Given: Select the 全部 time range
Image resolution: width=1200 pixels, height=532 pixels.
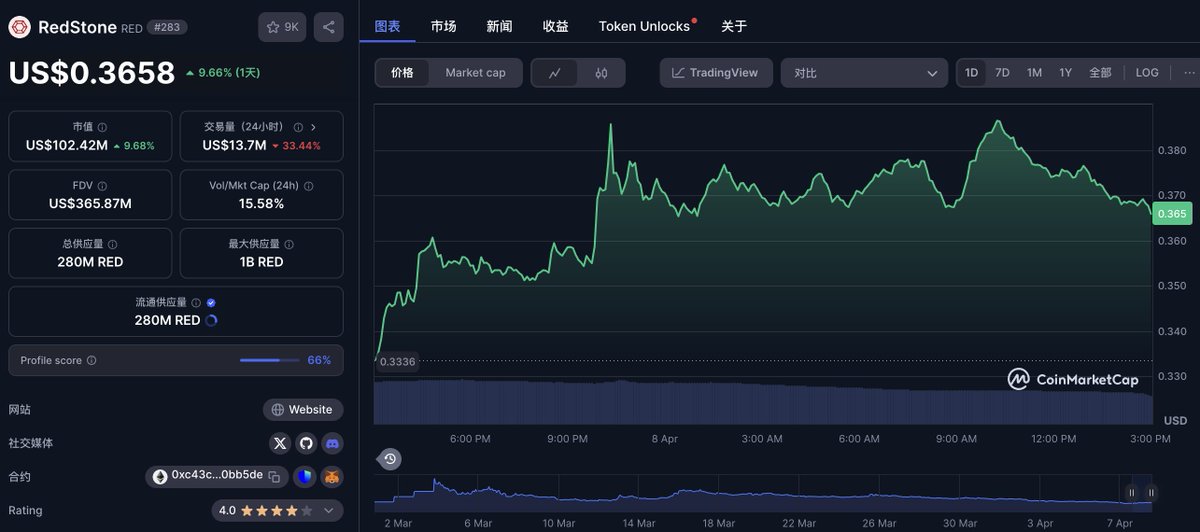Looking at the screenshot, I should tap(1100, 73).
